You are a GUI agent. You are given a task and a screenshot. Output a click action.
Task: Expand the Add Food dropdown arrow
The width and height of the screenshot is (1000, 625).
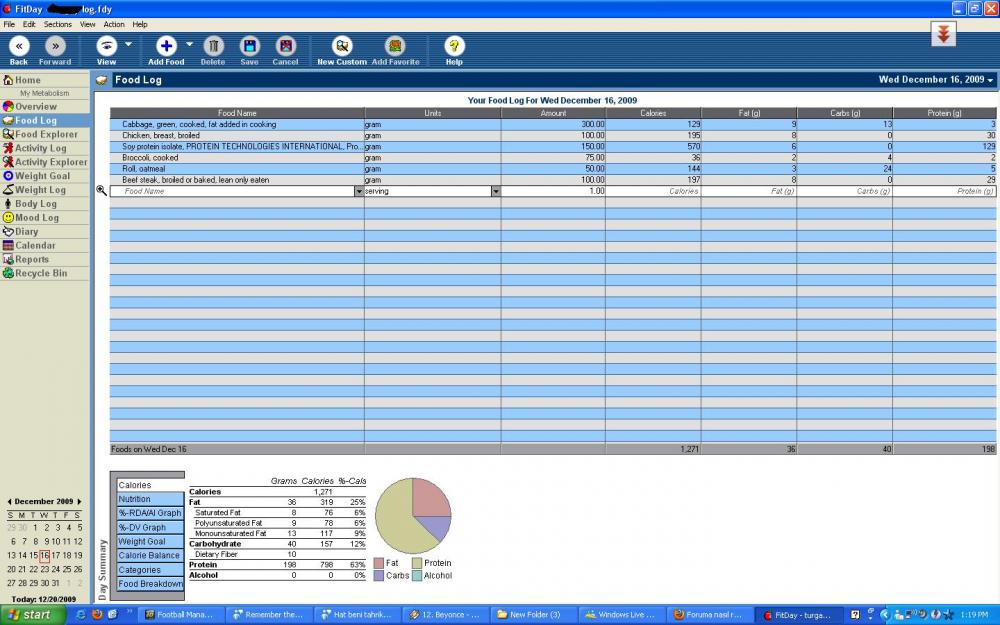click(x=189, y=44)
